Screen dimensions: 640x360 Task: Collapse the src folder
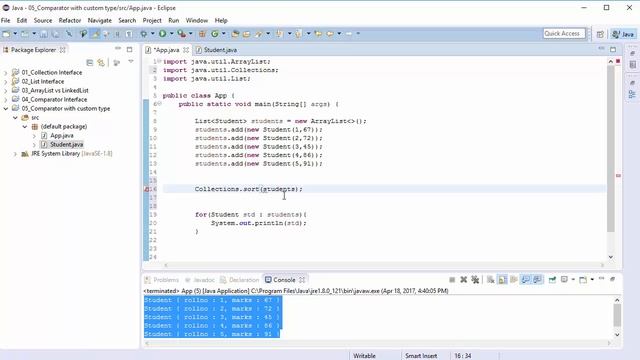tap(15, 118)
